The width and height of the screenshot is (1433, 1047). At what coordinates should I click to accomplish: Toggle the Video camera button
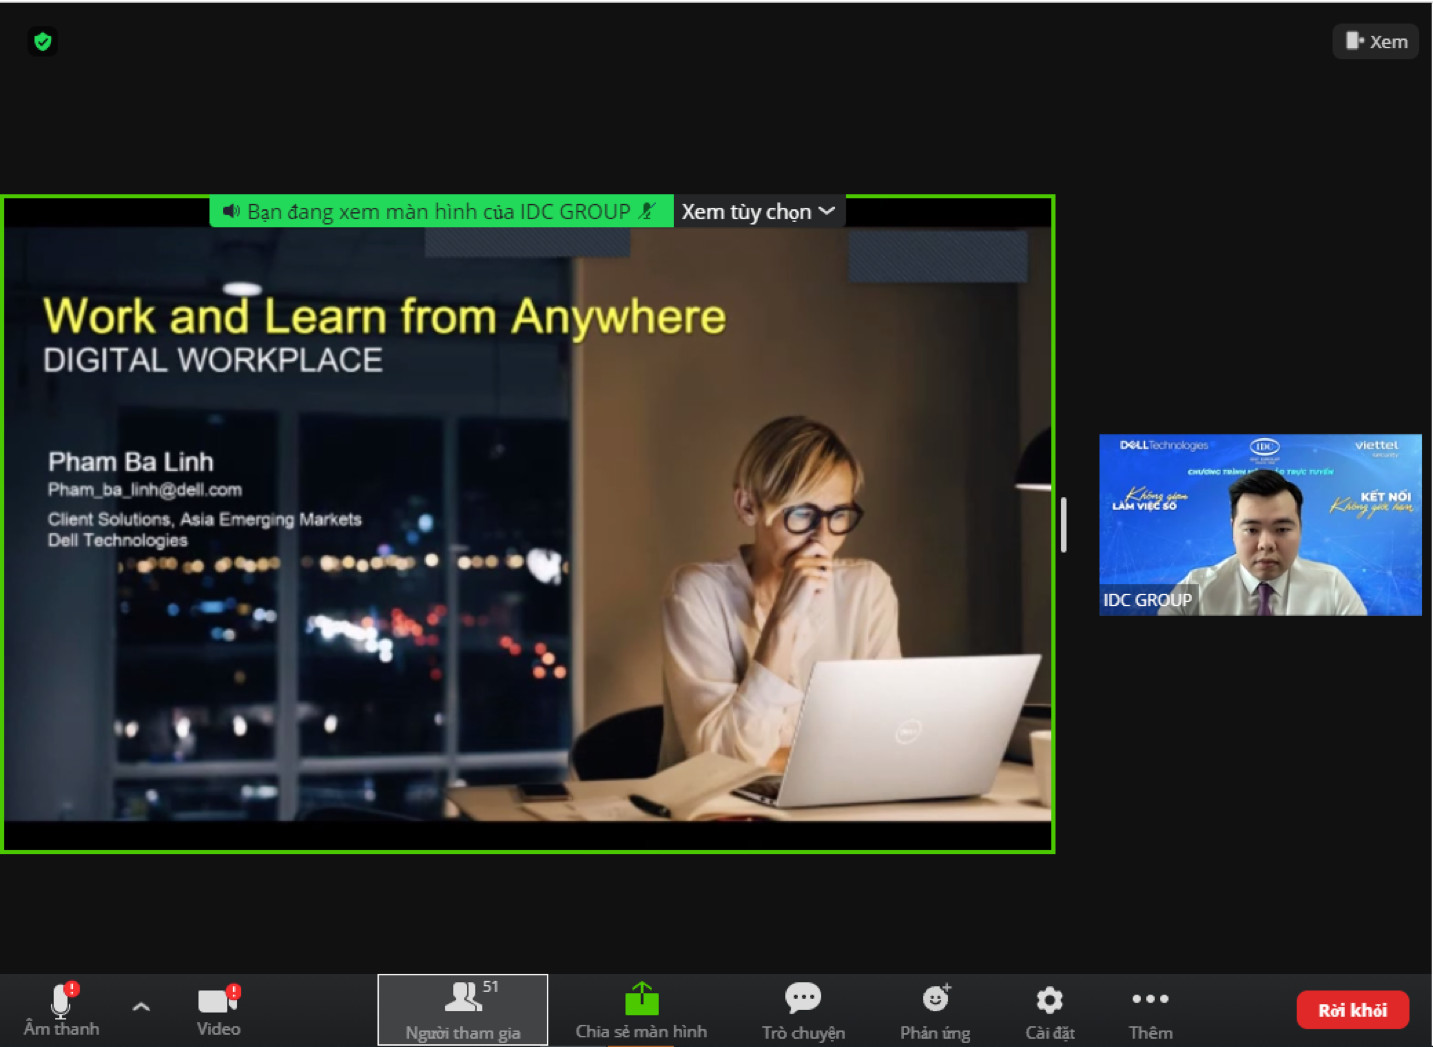(218, 1010)
